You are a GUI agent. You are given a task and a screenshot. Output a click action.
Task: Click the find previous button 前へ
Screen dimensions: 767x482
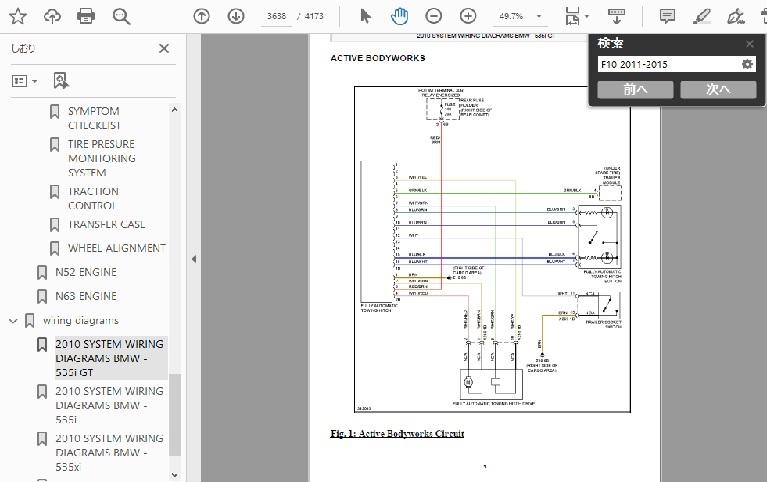point(635,89)
